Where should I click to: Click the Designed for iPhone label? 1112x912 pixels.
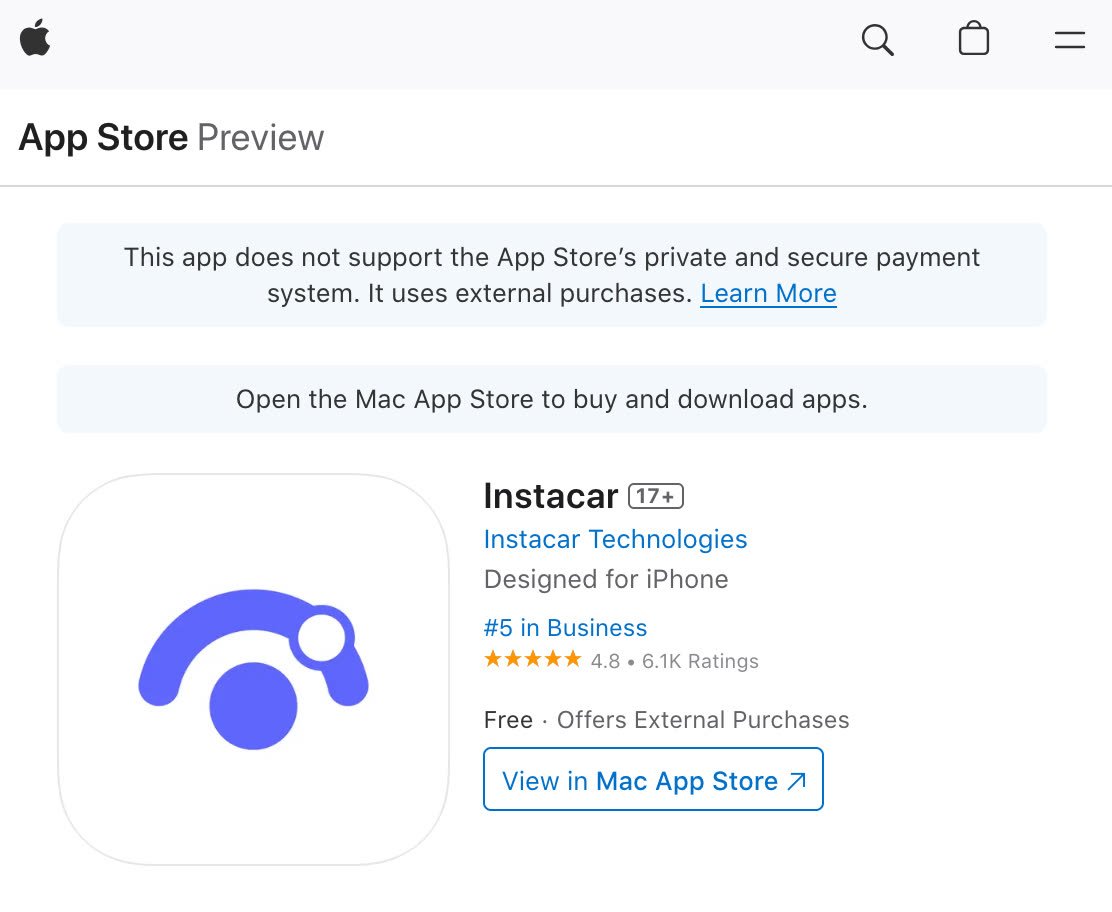point(606,579)
